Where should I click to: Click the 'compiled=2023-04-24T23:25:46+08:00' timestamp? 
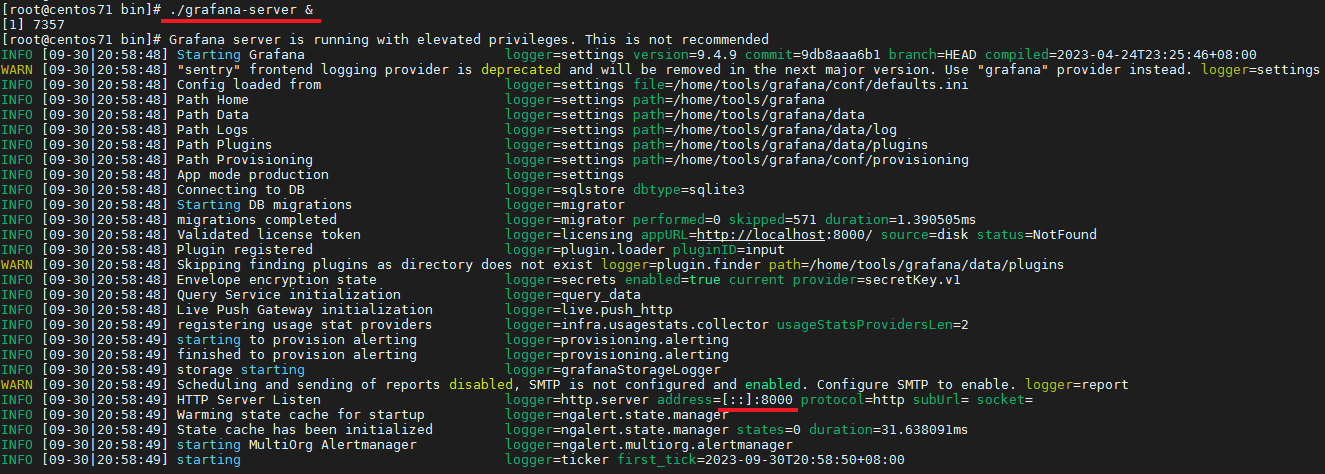[x=1121, y=55]
